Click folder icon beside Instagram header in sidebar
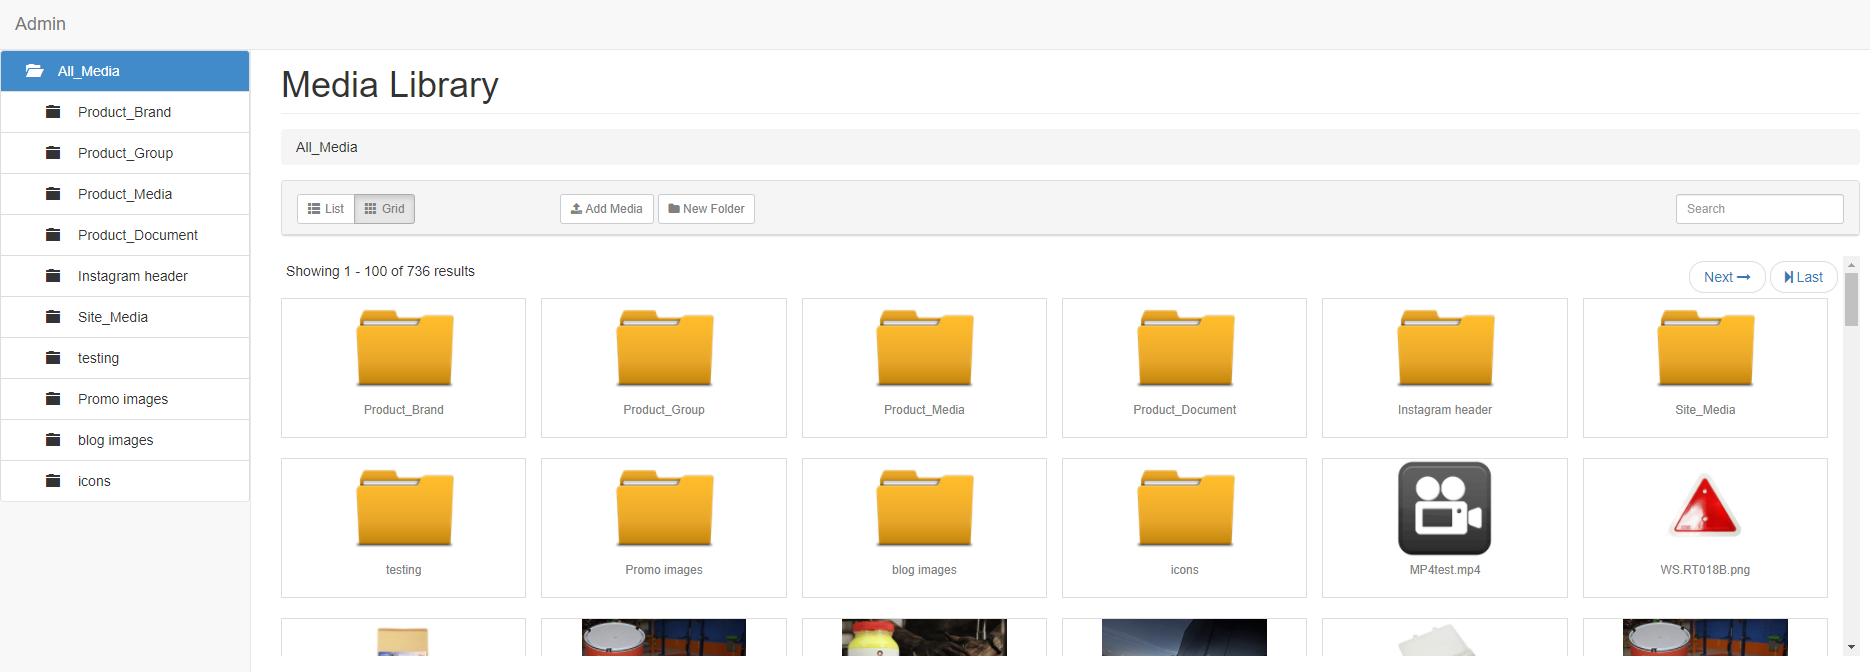This screenshot has width=1870, height=672. pos(53,276)
